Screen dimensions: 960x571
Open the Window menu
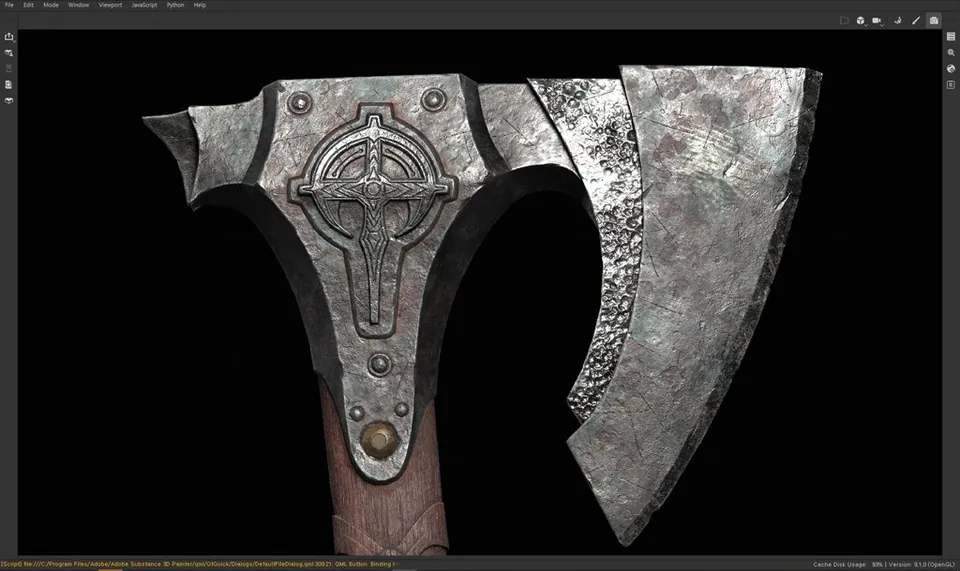click(x=78, y=5)
